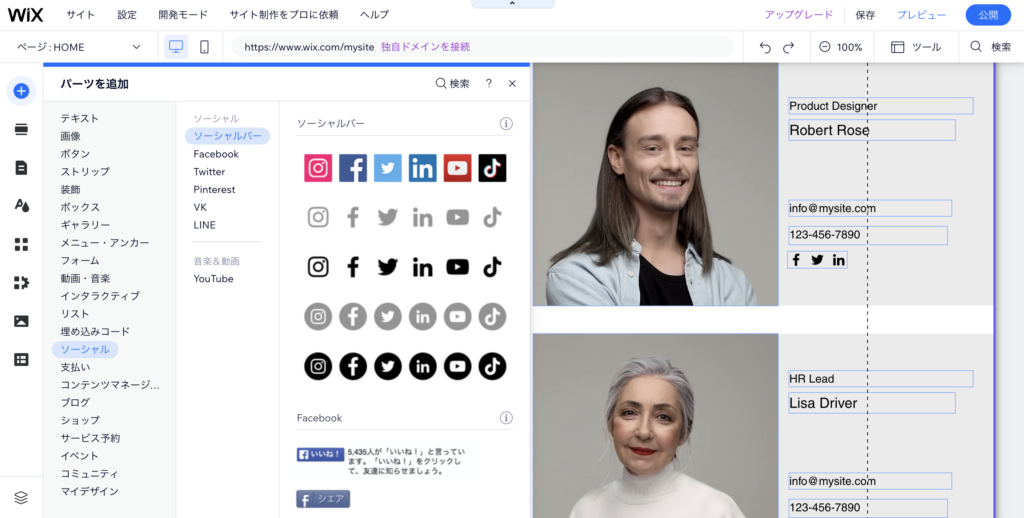Select the Pinterest subcategory
Viewport: 1024px width, 518px height.
click(x=214, y=189)
